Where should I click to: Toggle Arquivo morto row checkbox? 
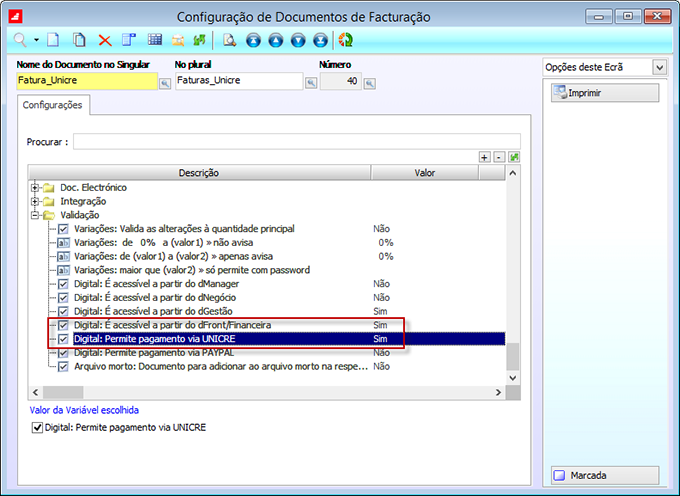tap(63, 367)
